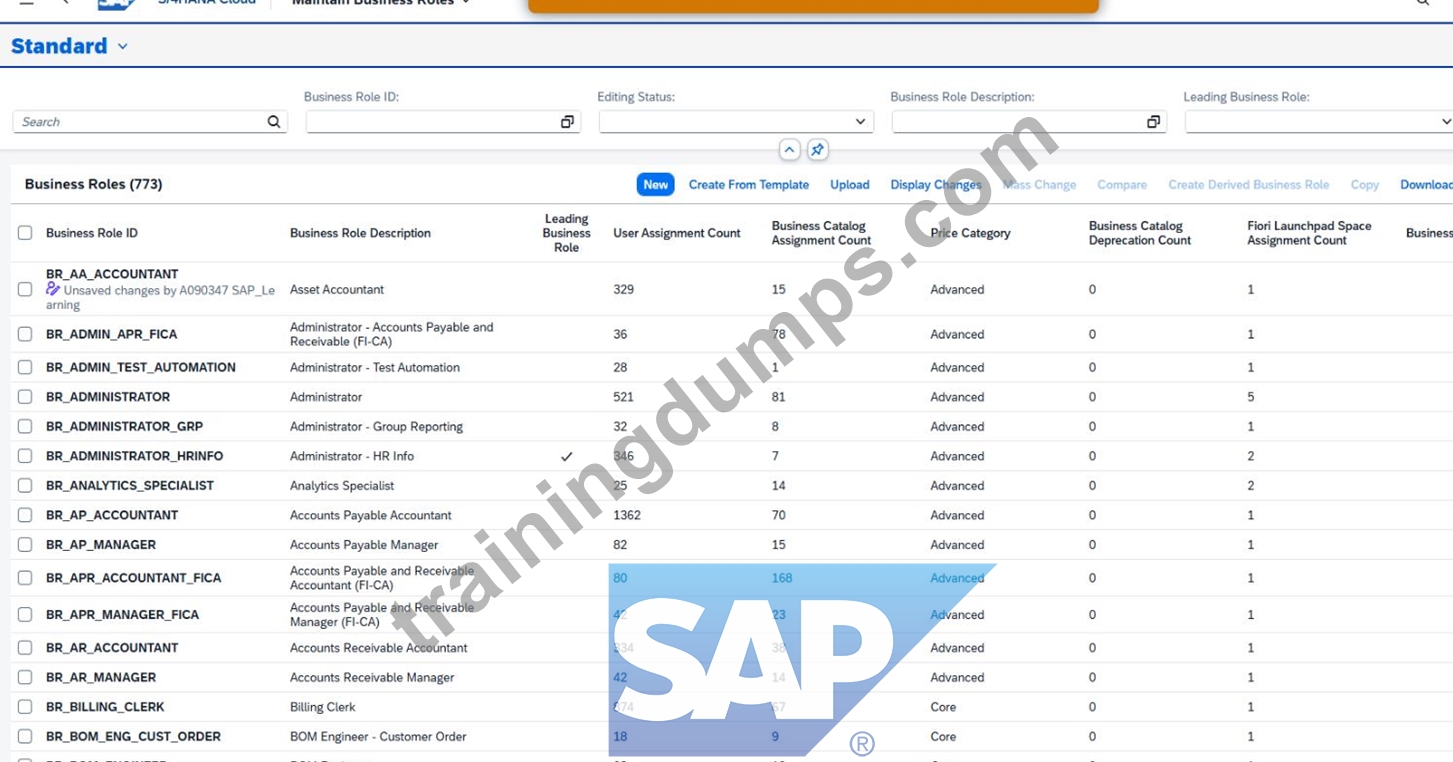Click into the Search input field

pyautogui.click(x=140, y=122)
